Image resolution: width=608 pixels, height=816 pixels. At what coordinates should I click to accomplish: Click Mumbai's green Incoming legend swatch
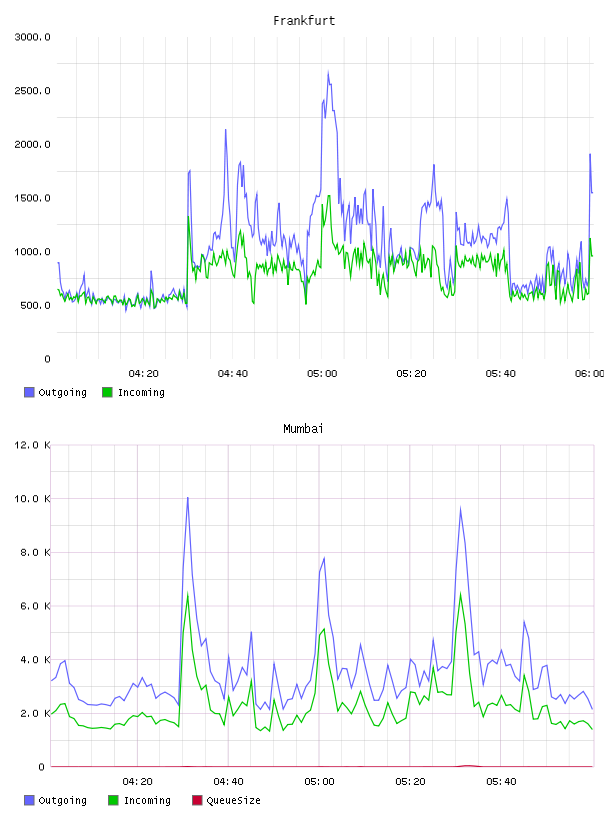pos(113,800)
